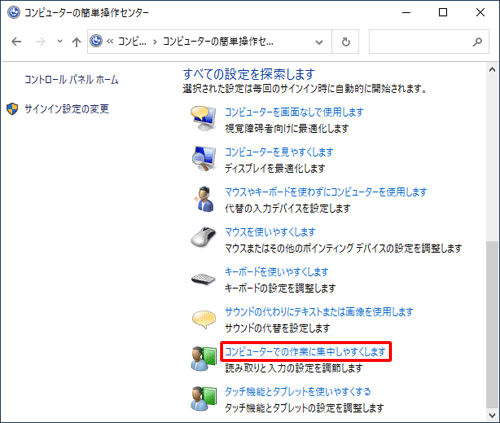Image resolution: width=500 pixels, height=423 pixels.
Task: Click the magnifier search icon
Action: click(477, 42)
